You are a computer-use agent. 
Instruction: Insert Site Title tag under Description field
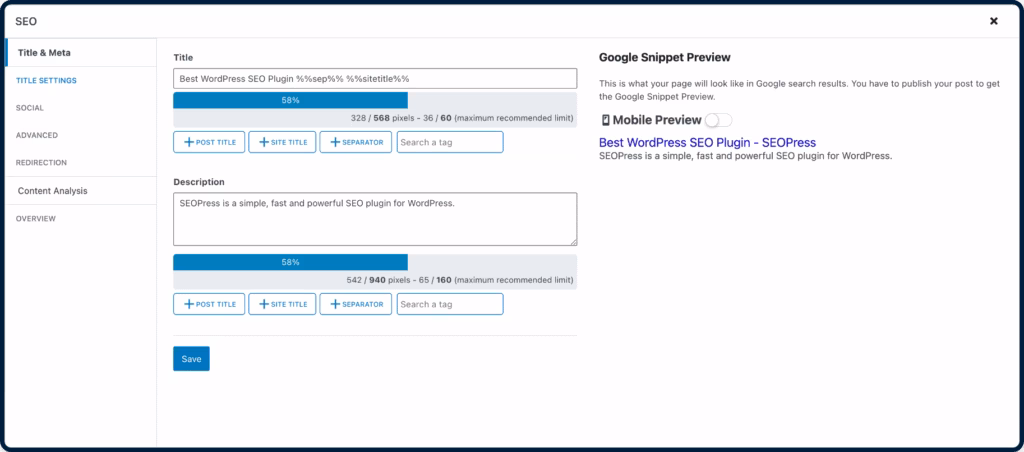(x=282, y=304)
